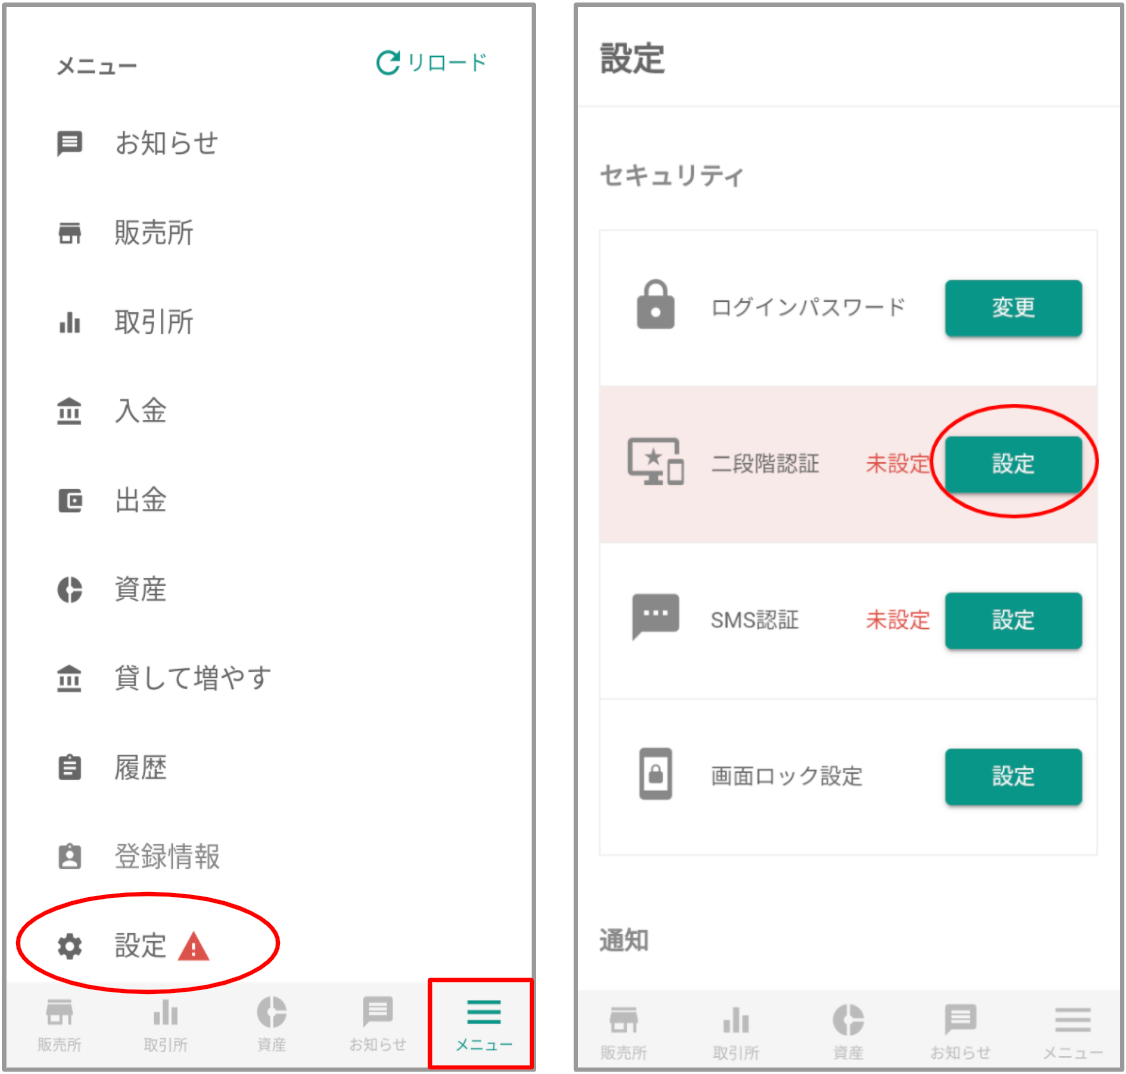Screen dimensions: 1126x1074
Task: Tap 販売所 tab in settings screen bottom bar
Action: [624, 1032]
